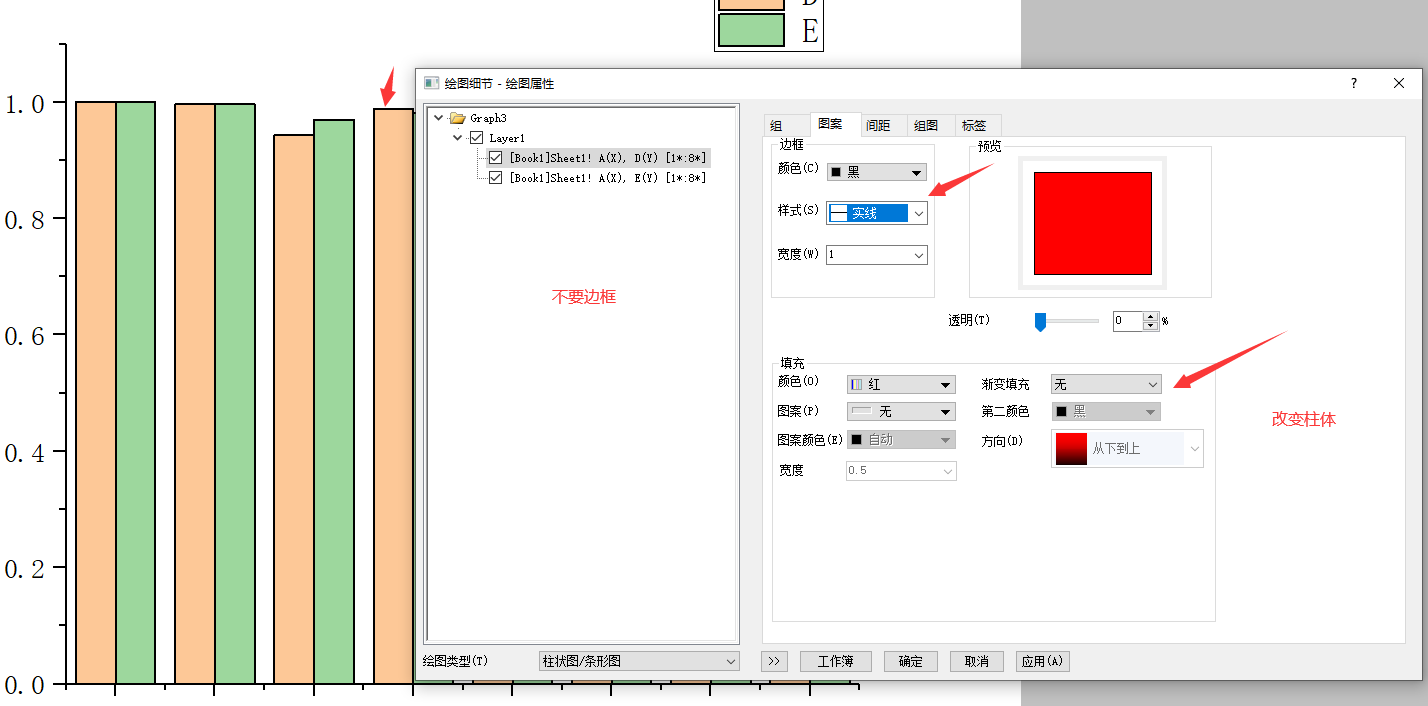The image size is (1428, 706).
Task: Disable the [Book1]Sheet1! A(X), E(Y) dataset
Action: [x=494, y=177]
